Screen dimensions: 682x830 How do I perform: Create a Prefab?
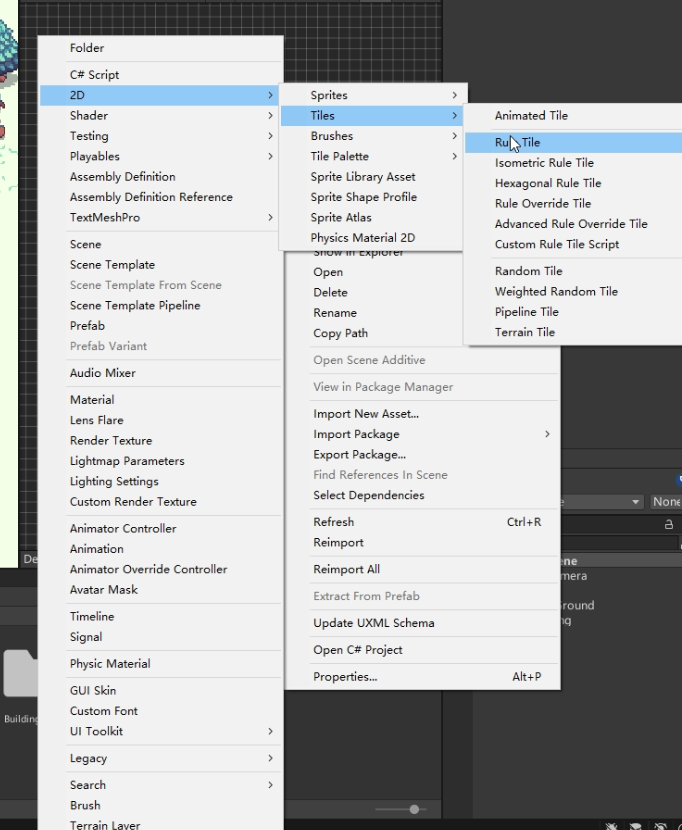point(160,326)
